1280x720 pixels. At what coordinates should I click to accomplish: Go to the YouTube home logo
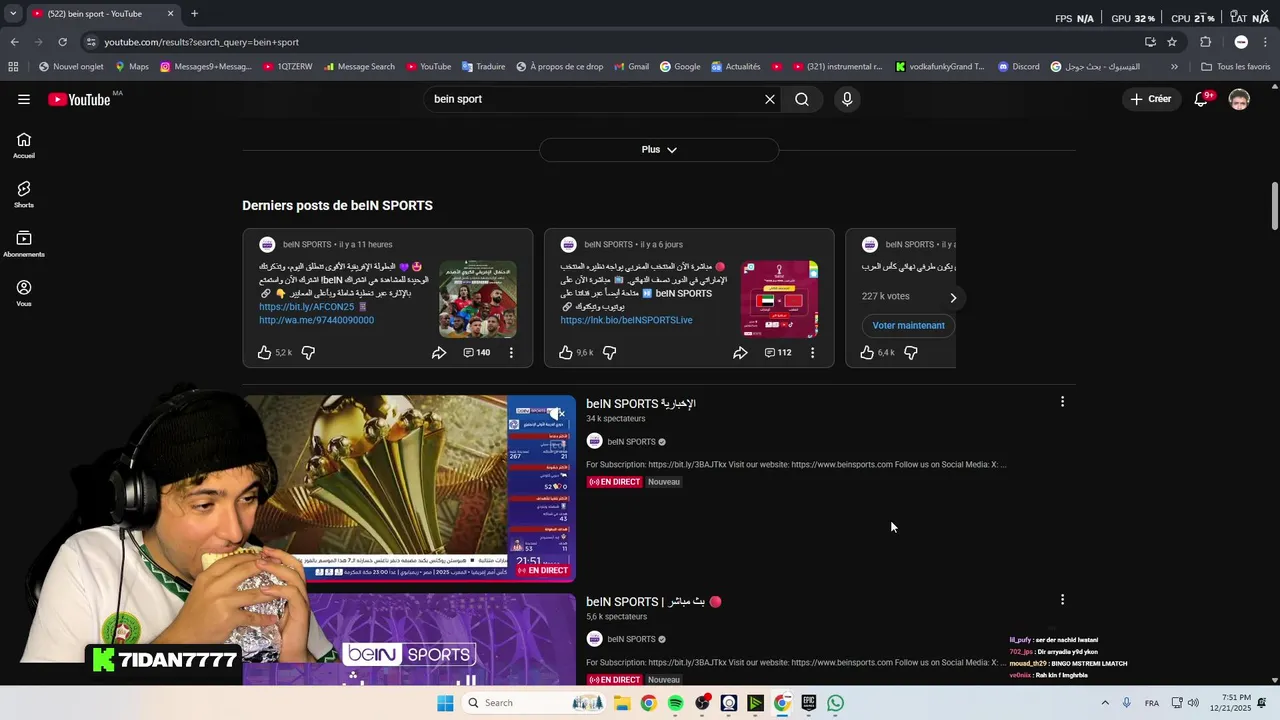pos(79,99)
